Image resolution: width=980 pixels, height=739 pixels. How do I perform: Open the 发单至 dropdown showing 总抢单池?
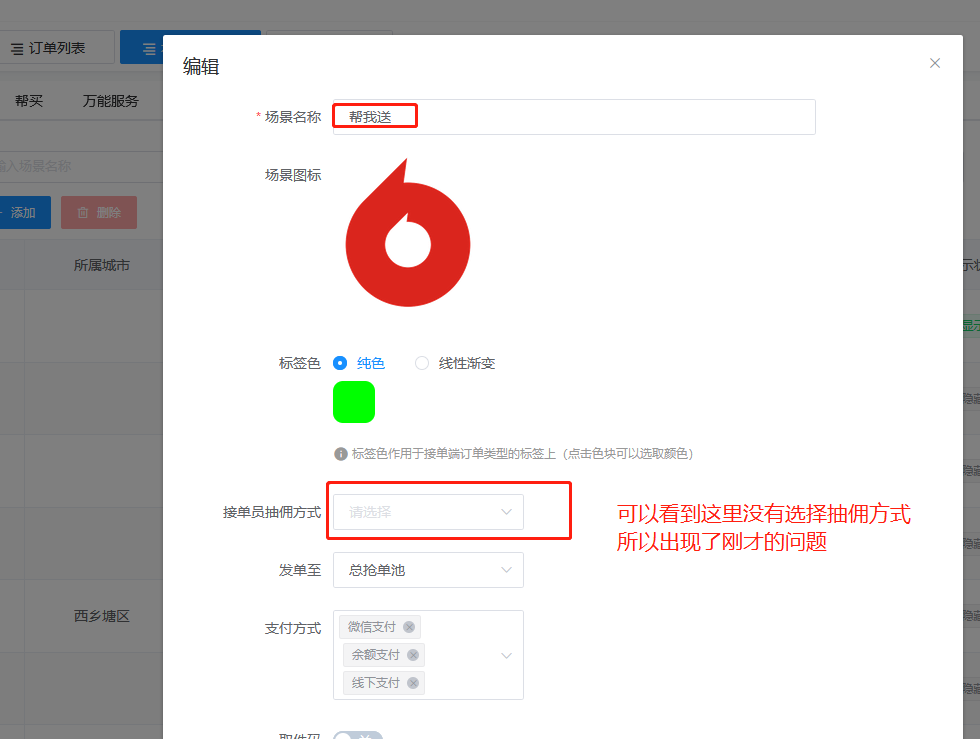click(x=428, y=570)
